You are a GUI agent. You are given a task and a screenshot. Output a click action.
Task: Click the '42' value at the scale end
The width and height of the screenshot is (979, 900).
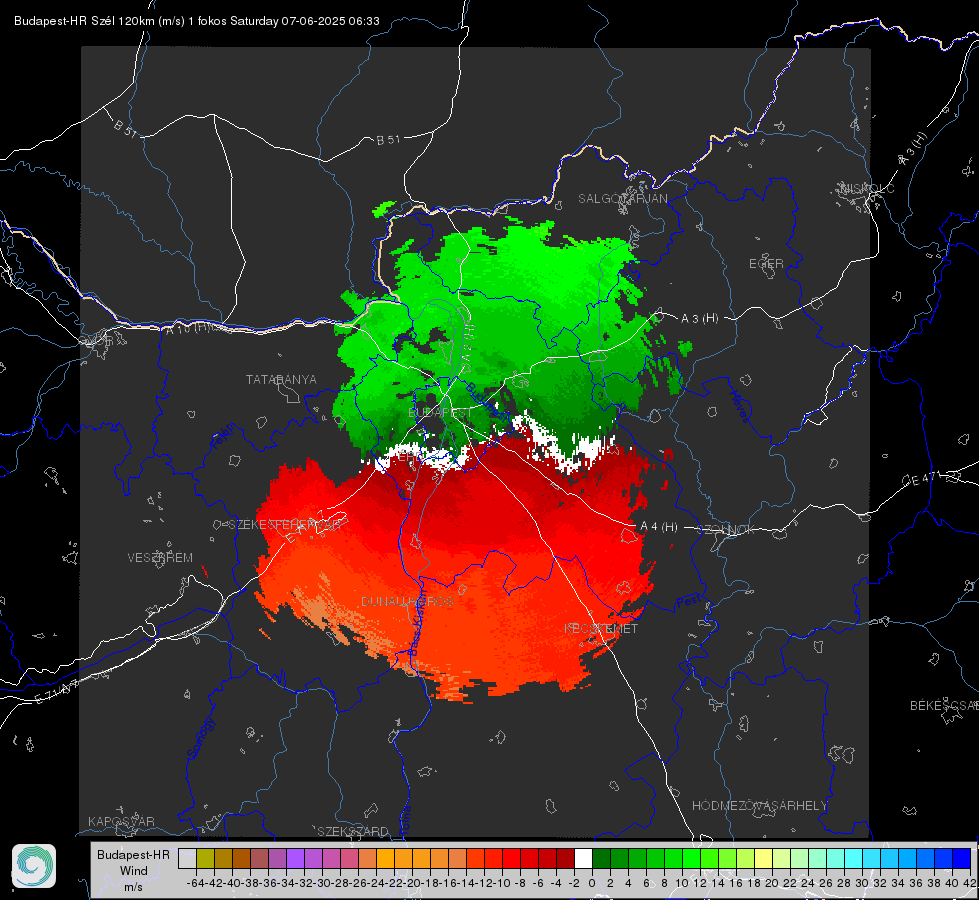tap(969, 883)
